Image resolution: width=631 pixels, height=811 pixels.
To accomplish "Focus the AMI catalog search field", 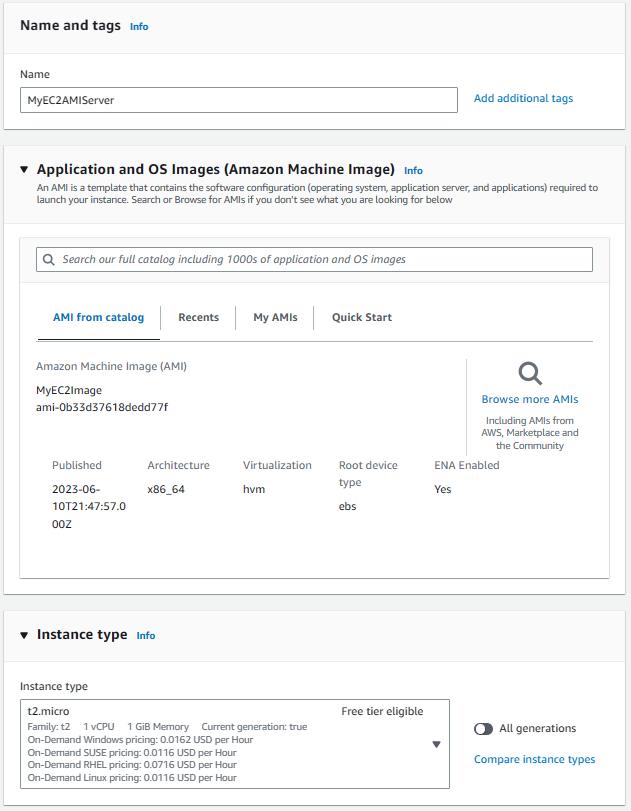I will [314, 260].
